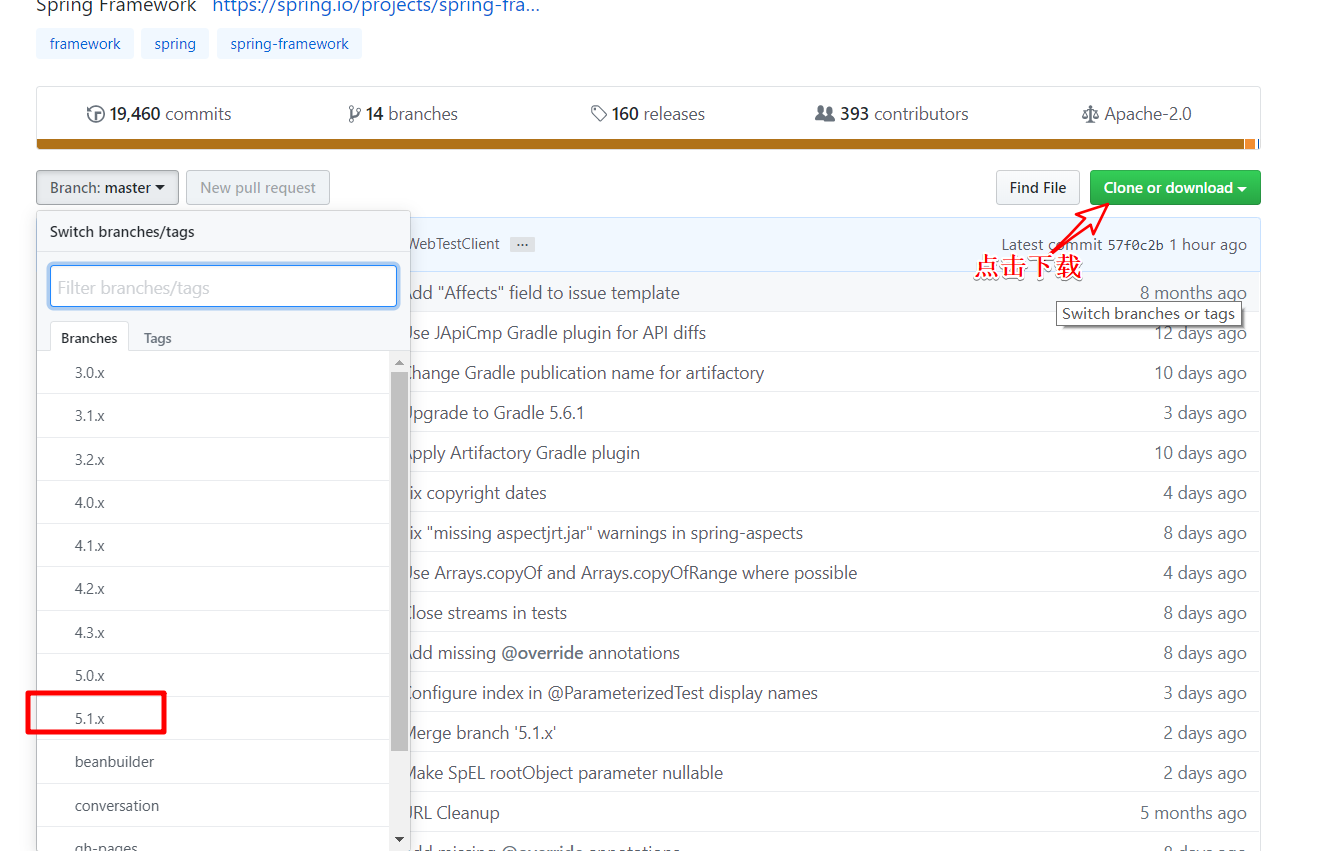Open Apache-2.0 license link

click(1137, 114)
